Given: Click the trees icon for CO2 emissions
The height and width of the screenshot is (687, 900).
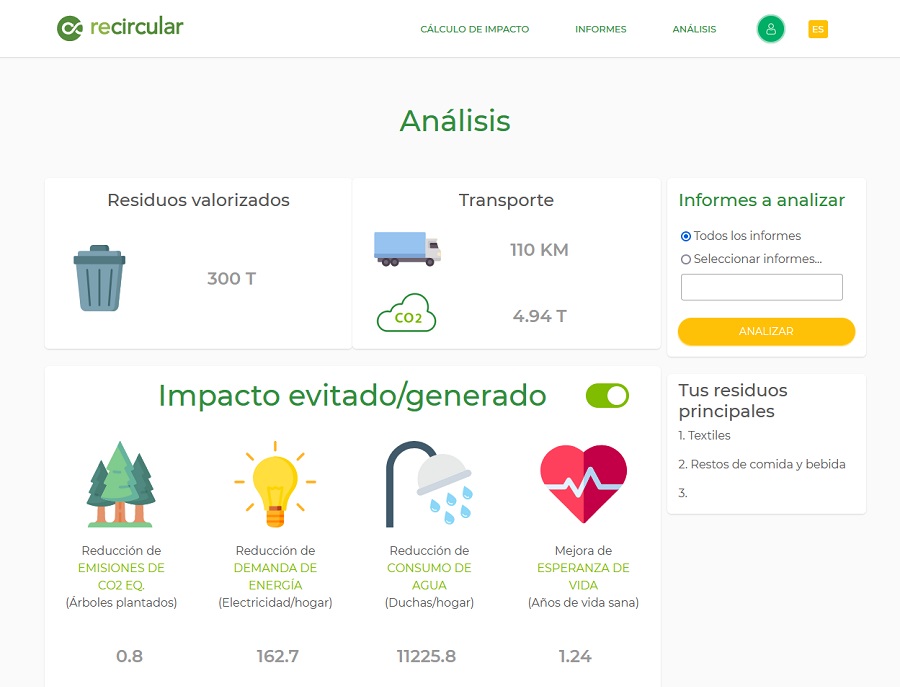Looking at the screenshot, I should [x=121, y=484].
